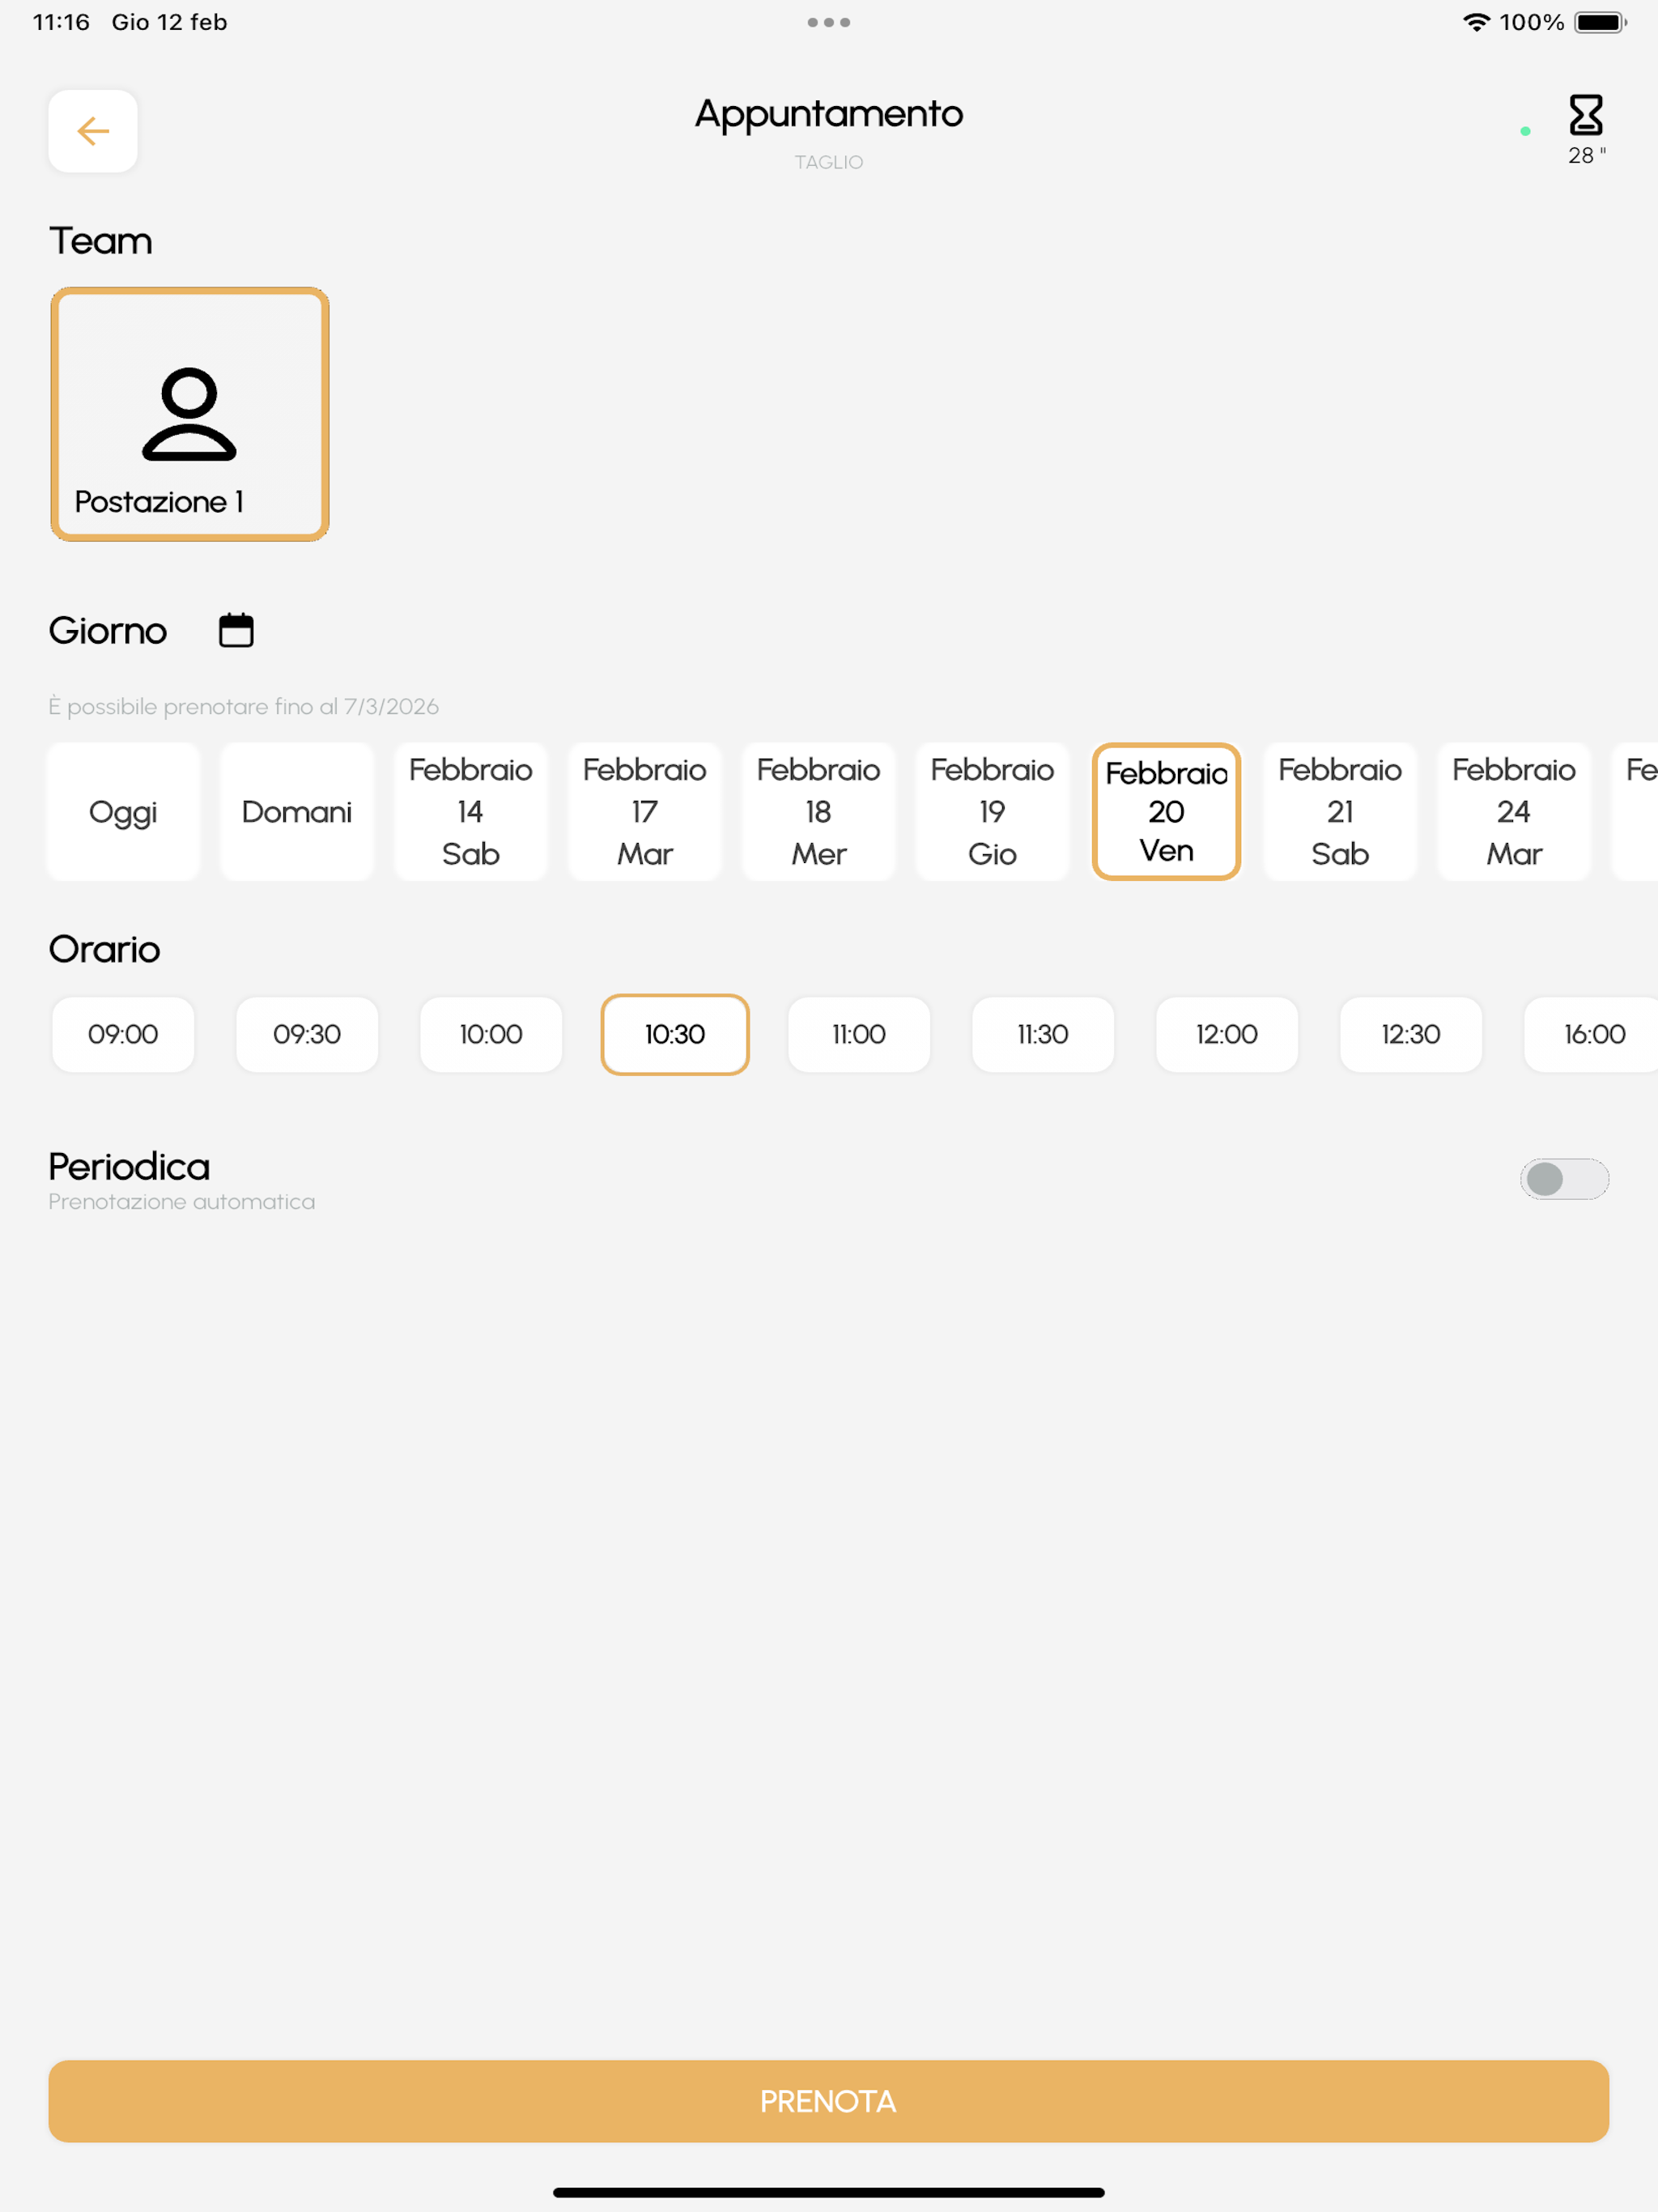This screenshot has width=1658, height=2212.
Task: Open the calendar picker next to Giorno
Action: pyautogui.click(x=236, y=630)
